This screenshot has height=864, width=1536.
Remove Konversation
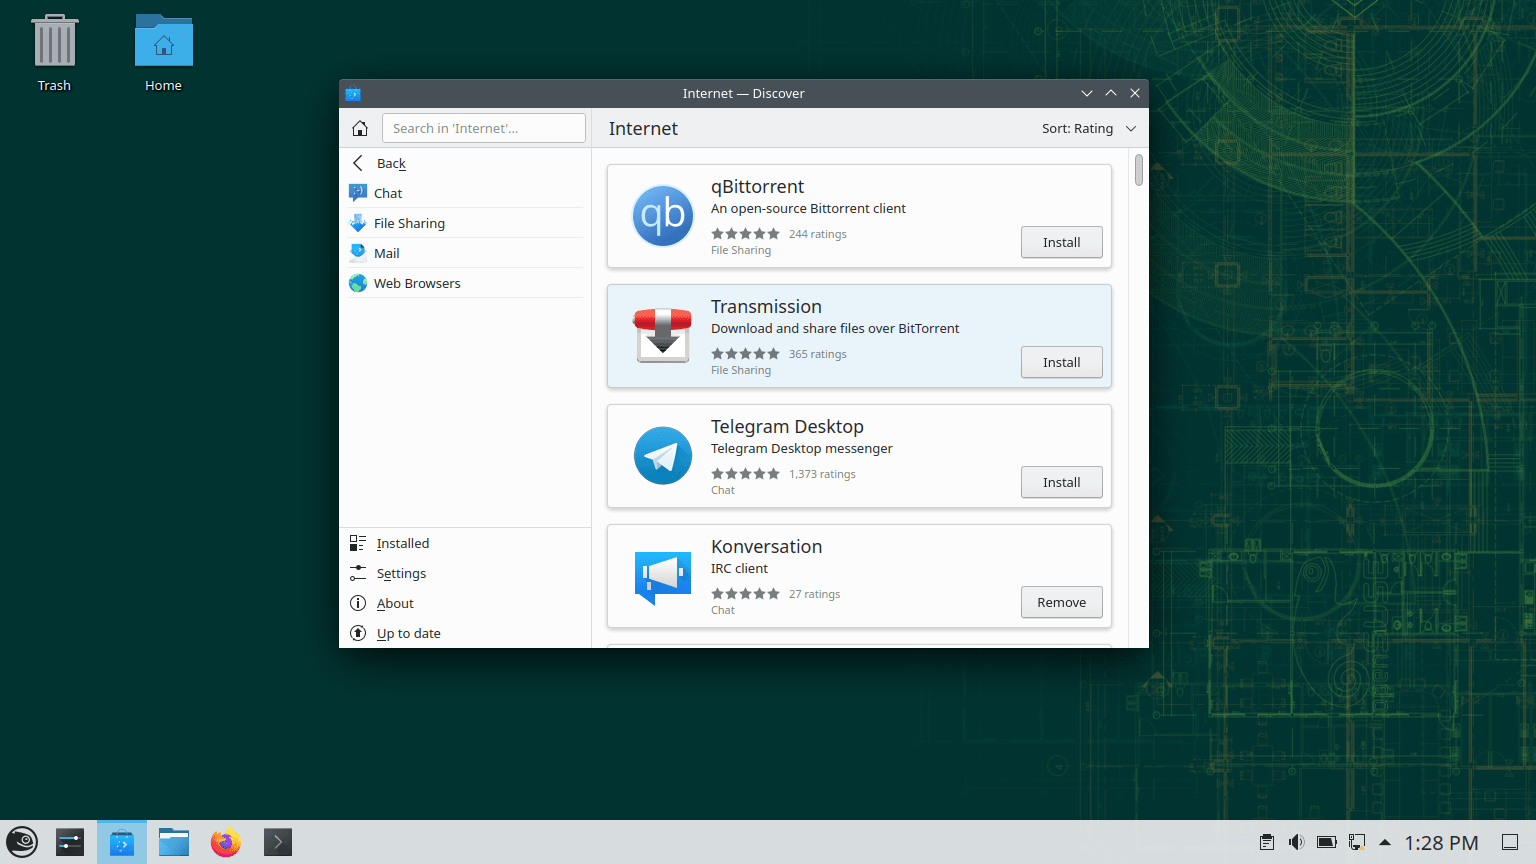(x=1061, y=602)
